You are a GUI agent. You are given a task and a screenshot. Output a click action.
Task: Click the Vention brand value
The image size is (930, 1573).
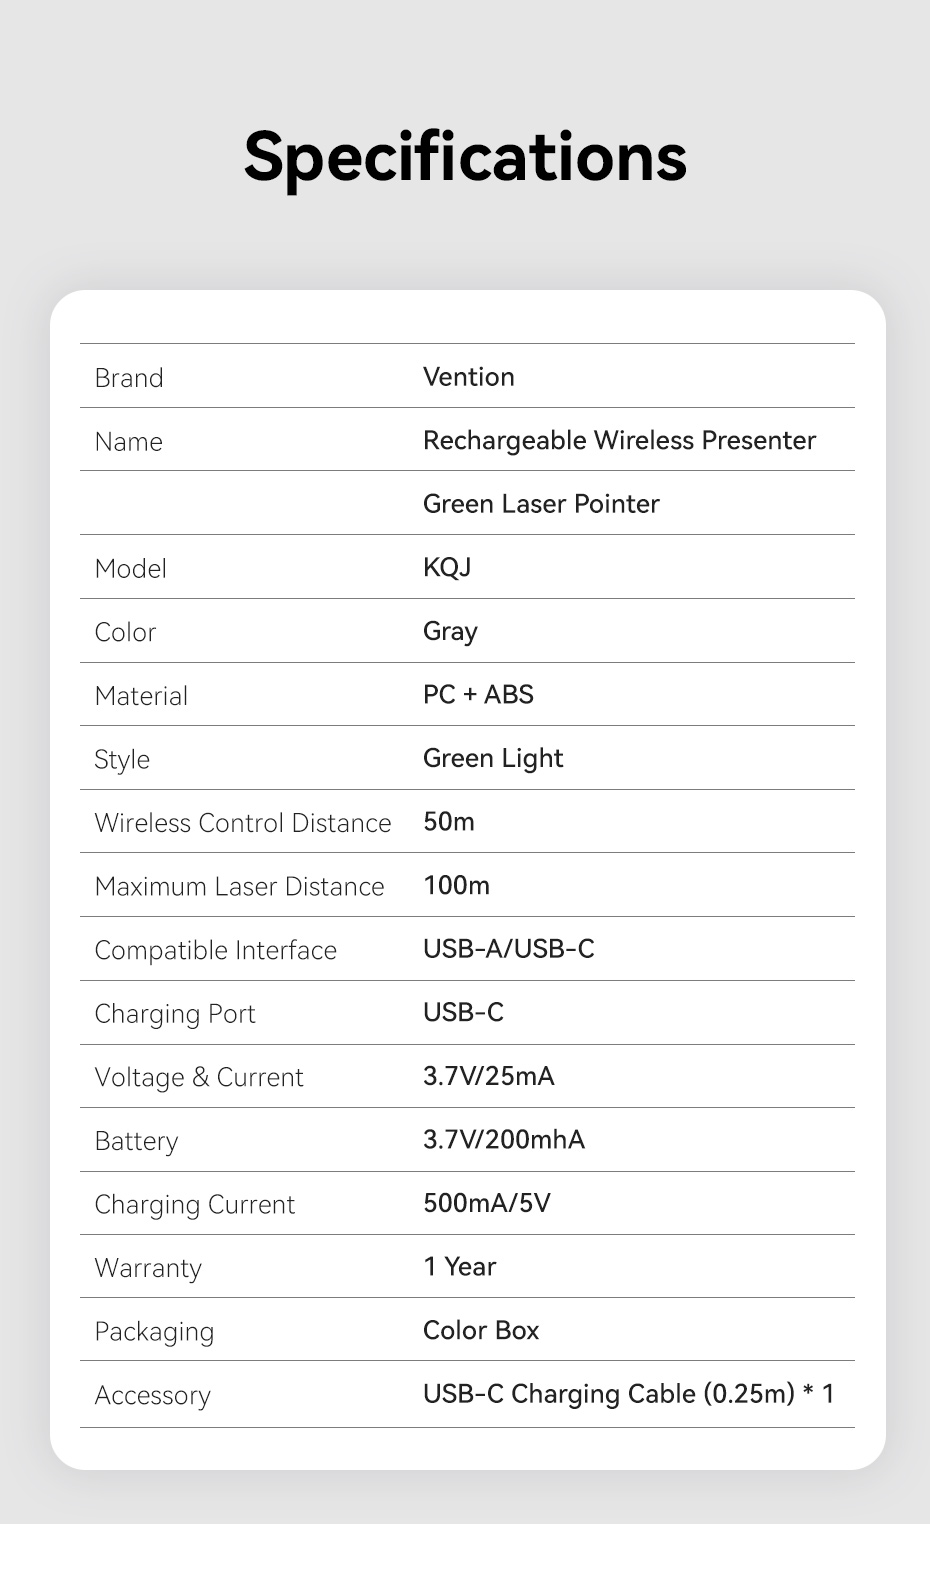click(x=468, y=377)
